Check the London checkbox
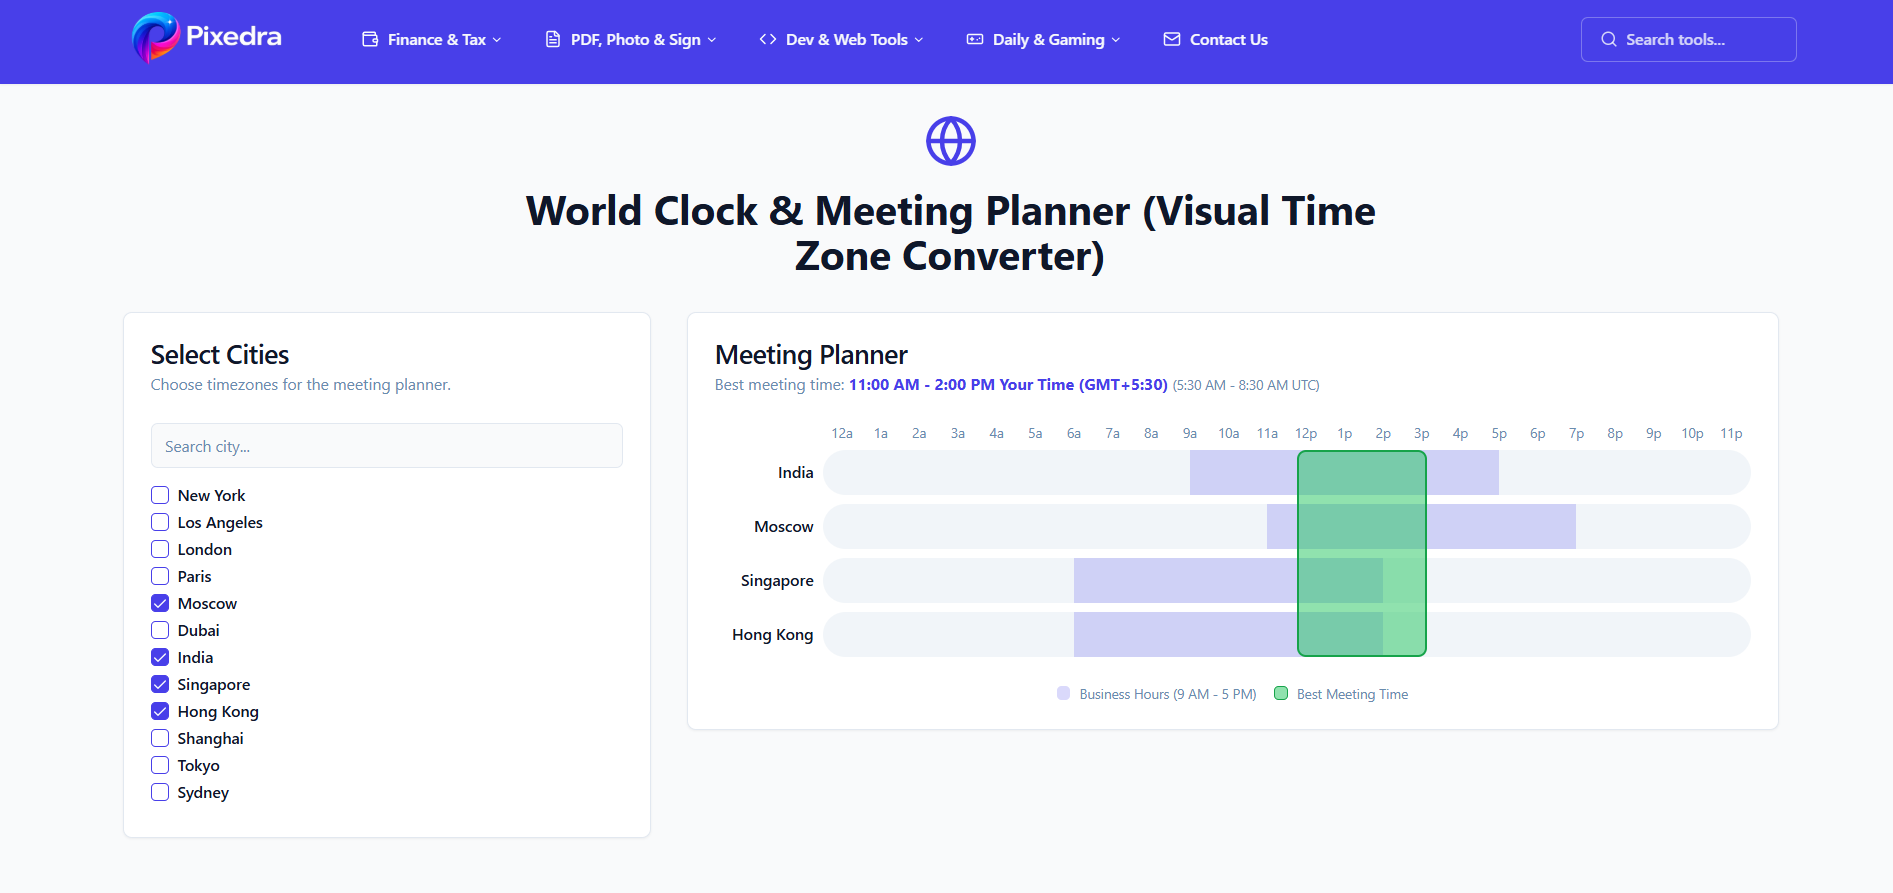Screen dimensions: 1893x893 160,549
